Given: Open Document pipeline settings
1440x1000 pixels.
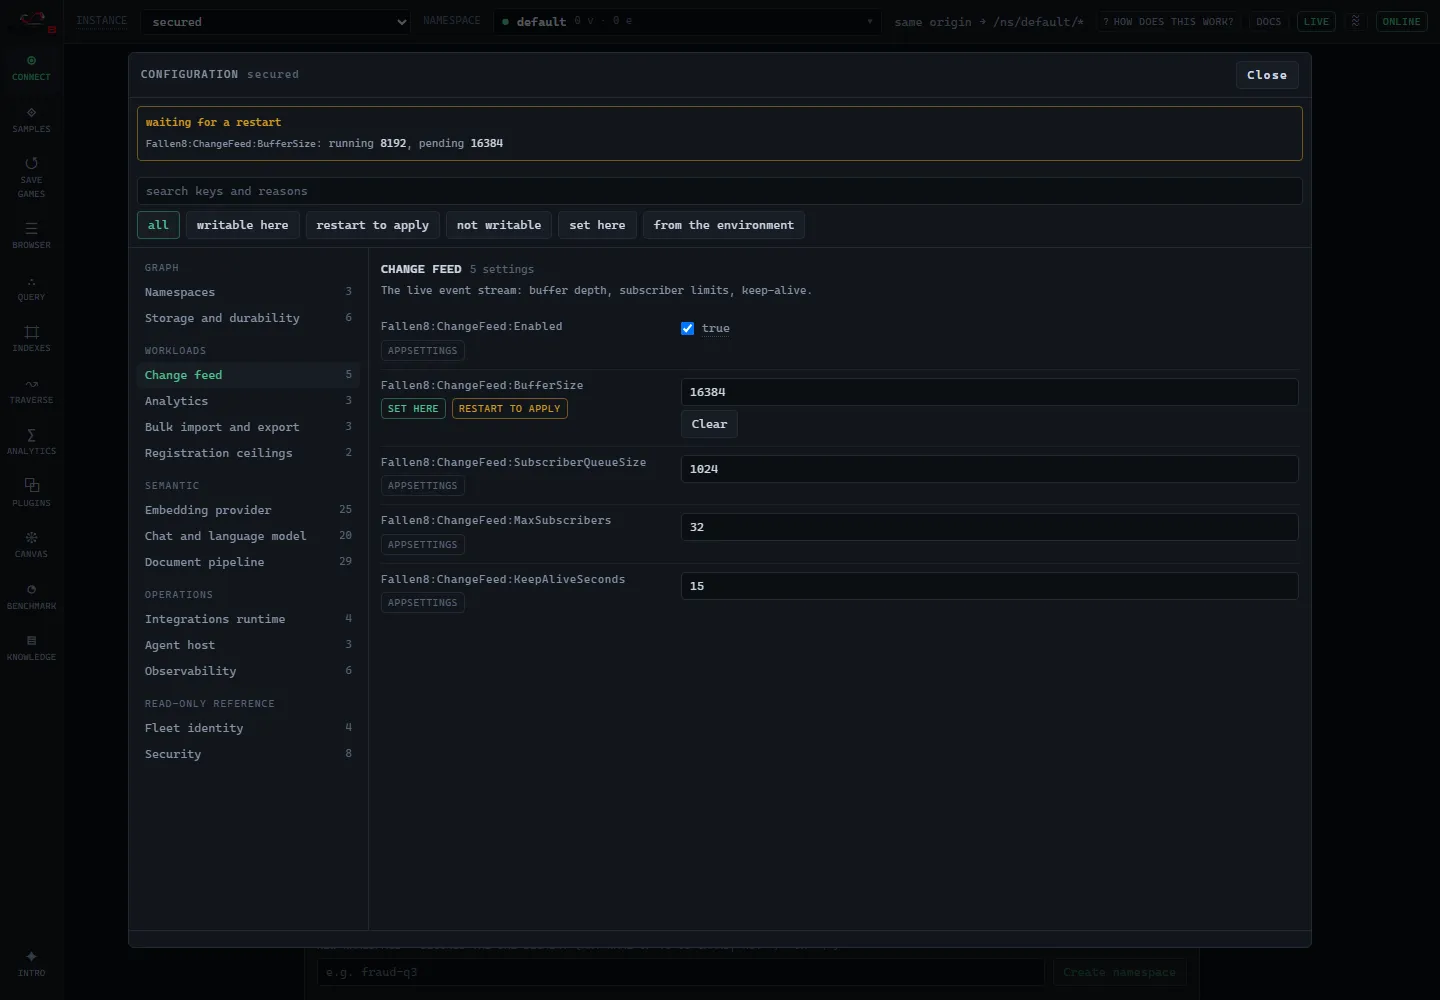Looking at the screenshot, I should pyautogui.click(x=248, y=562).
